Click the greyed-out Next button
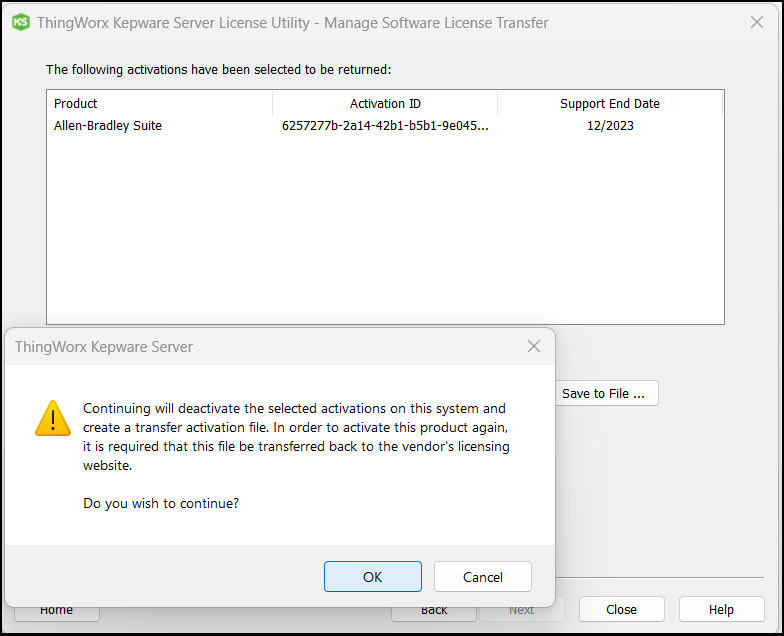 click(522, 609)
